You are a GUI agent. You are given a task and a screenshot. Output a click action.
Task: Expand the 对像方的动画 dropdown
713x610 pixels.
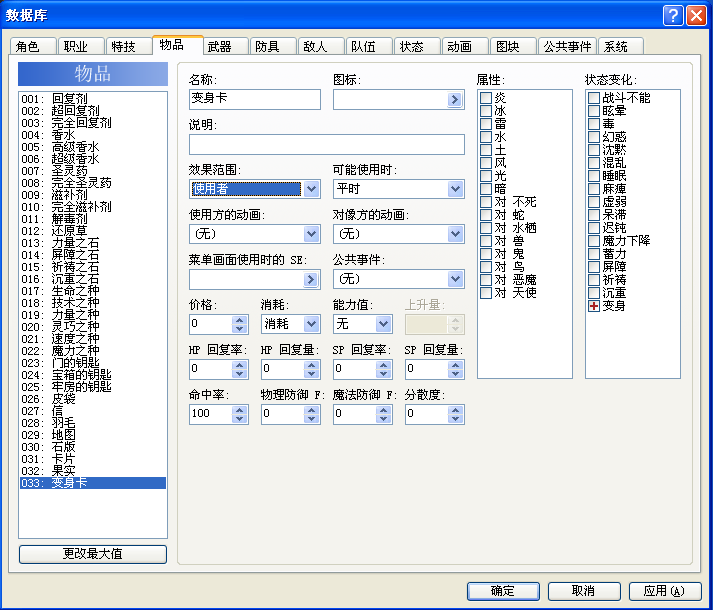(x=455, y=234)
